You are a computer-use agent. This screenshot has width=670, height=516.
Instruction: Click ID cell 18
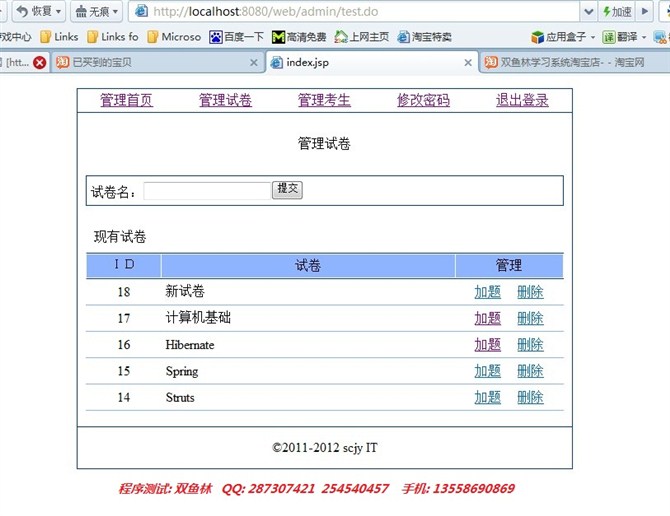tap(124, 292)
